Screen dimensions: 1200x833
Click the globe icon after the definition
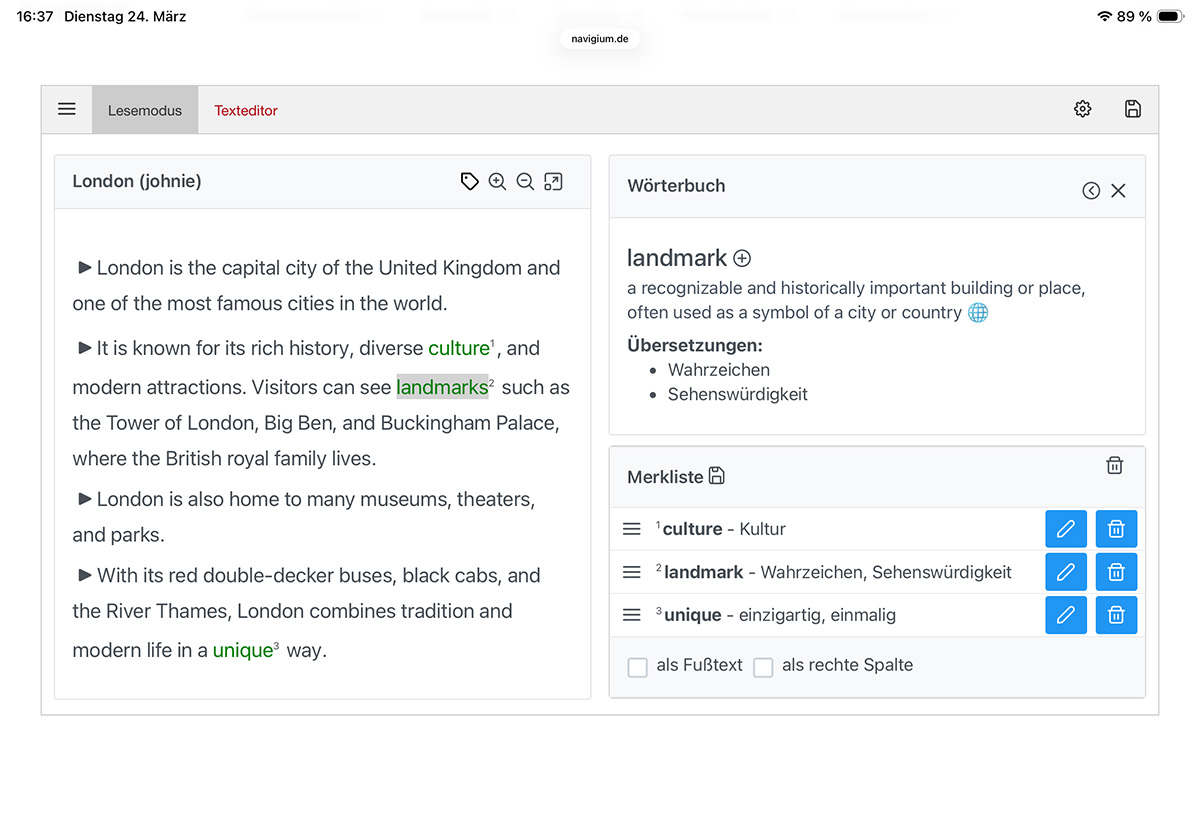tap(978, 313)
